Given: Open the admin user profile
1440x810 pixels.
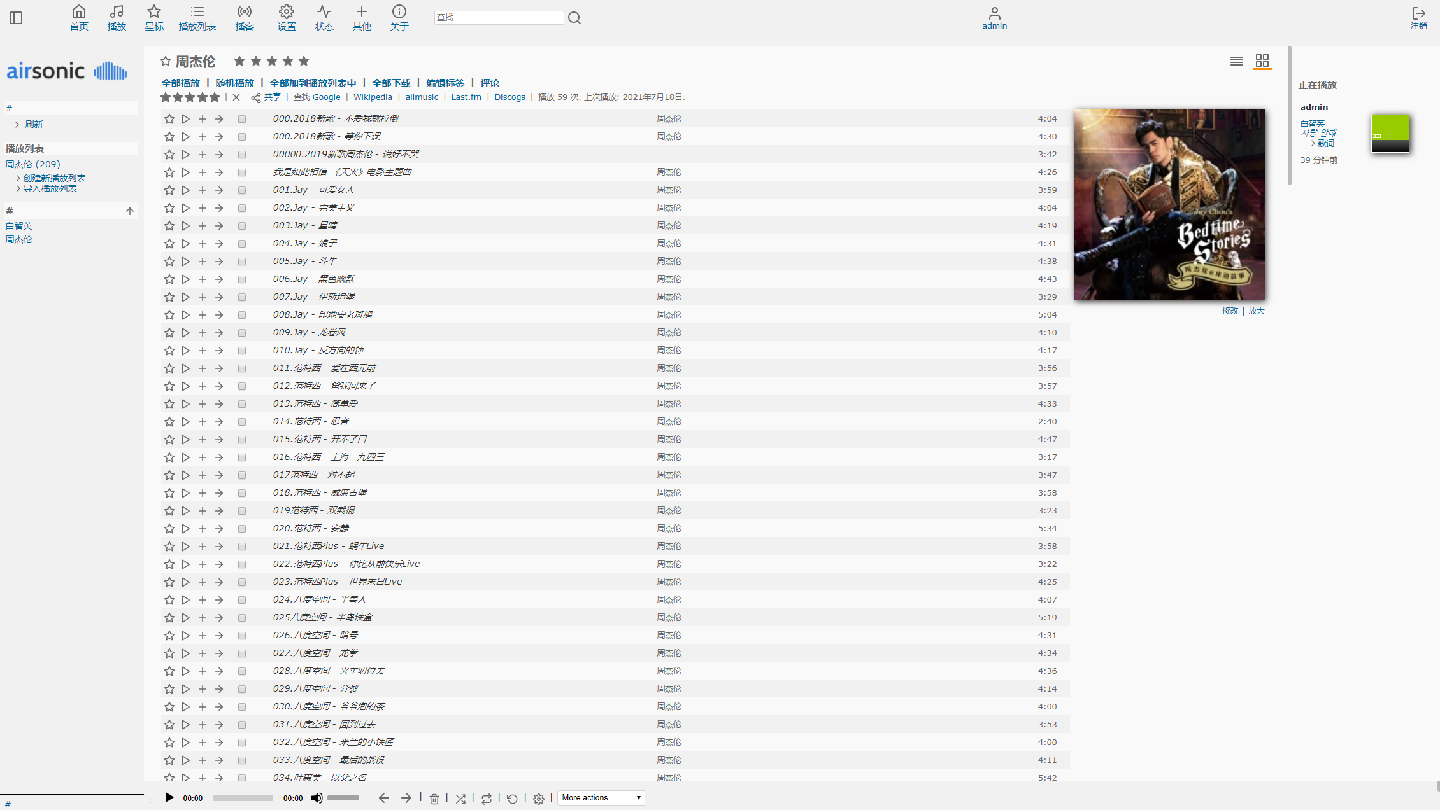Looking at the screenshot, I should point(994,18).
